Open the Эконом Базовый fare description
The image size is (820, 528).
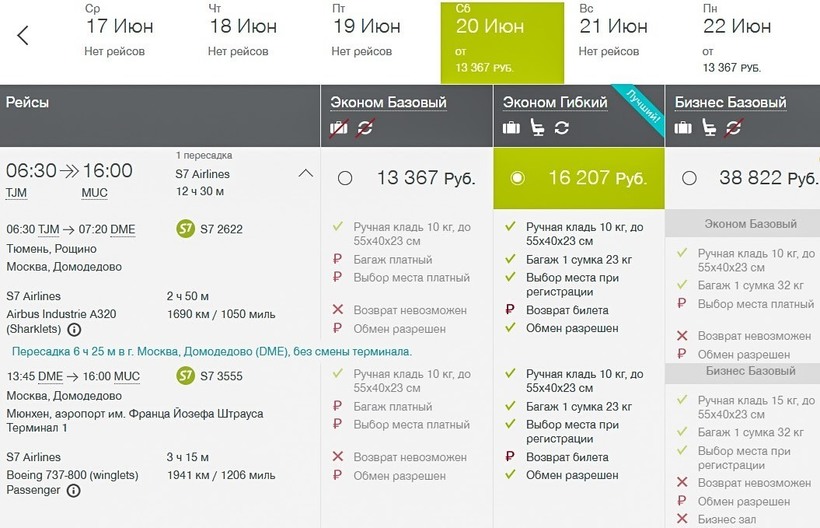coord(389,102)
